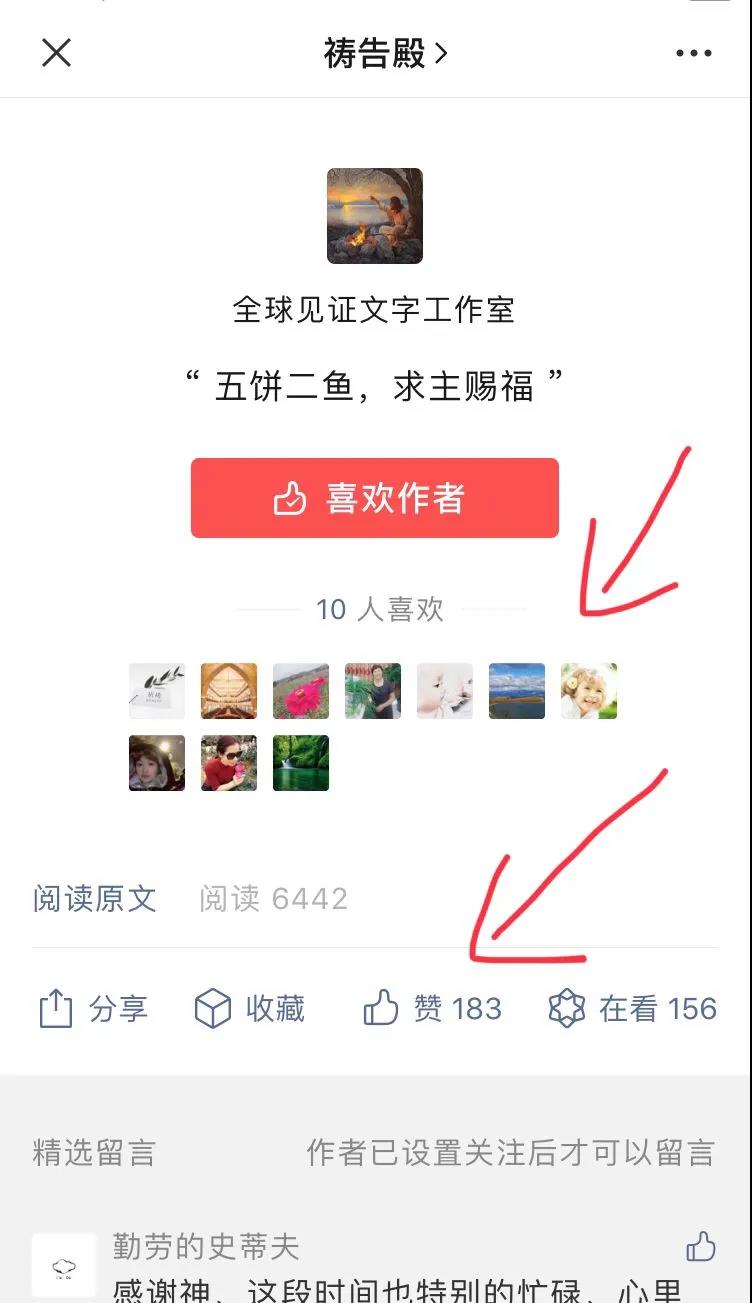Open the green waterfall supporter avatar
Screen dimensions: 752x1303
[301, 763]
